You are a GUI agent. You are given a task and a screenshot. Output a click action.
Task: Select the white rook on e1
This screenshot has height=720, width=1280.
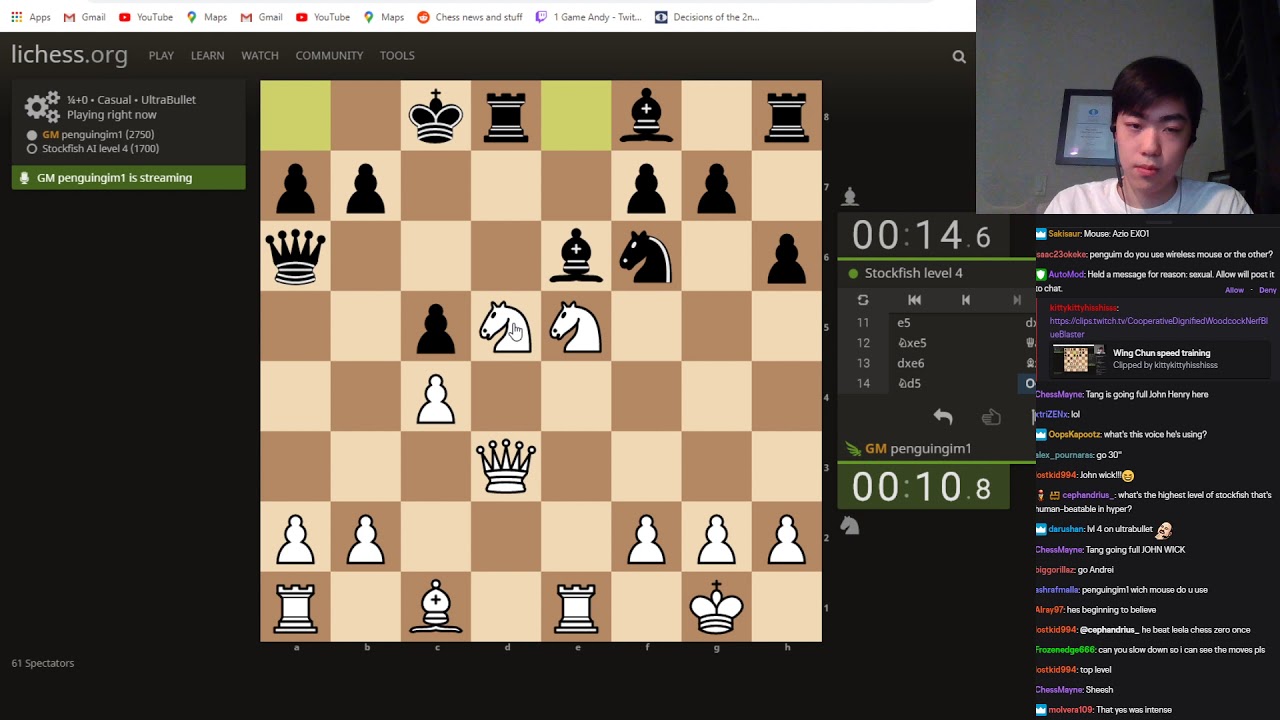point(576,606)
